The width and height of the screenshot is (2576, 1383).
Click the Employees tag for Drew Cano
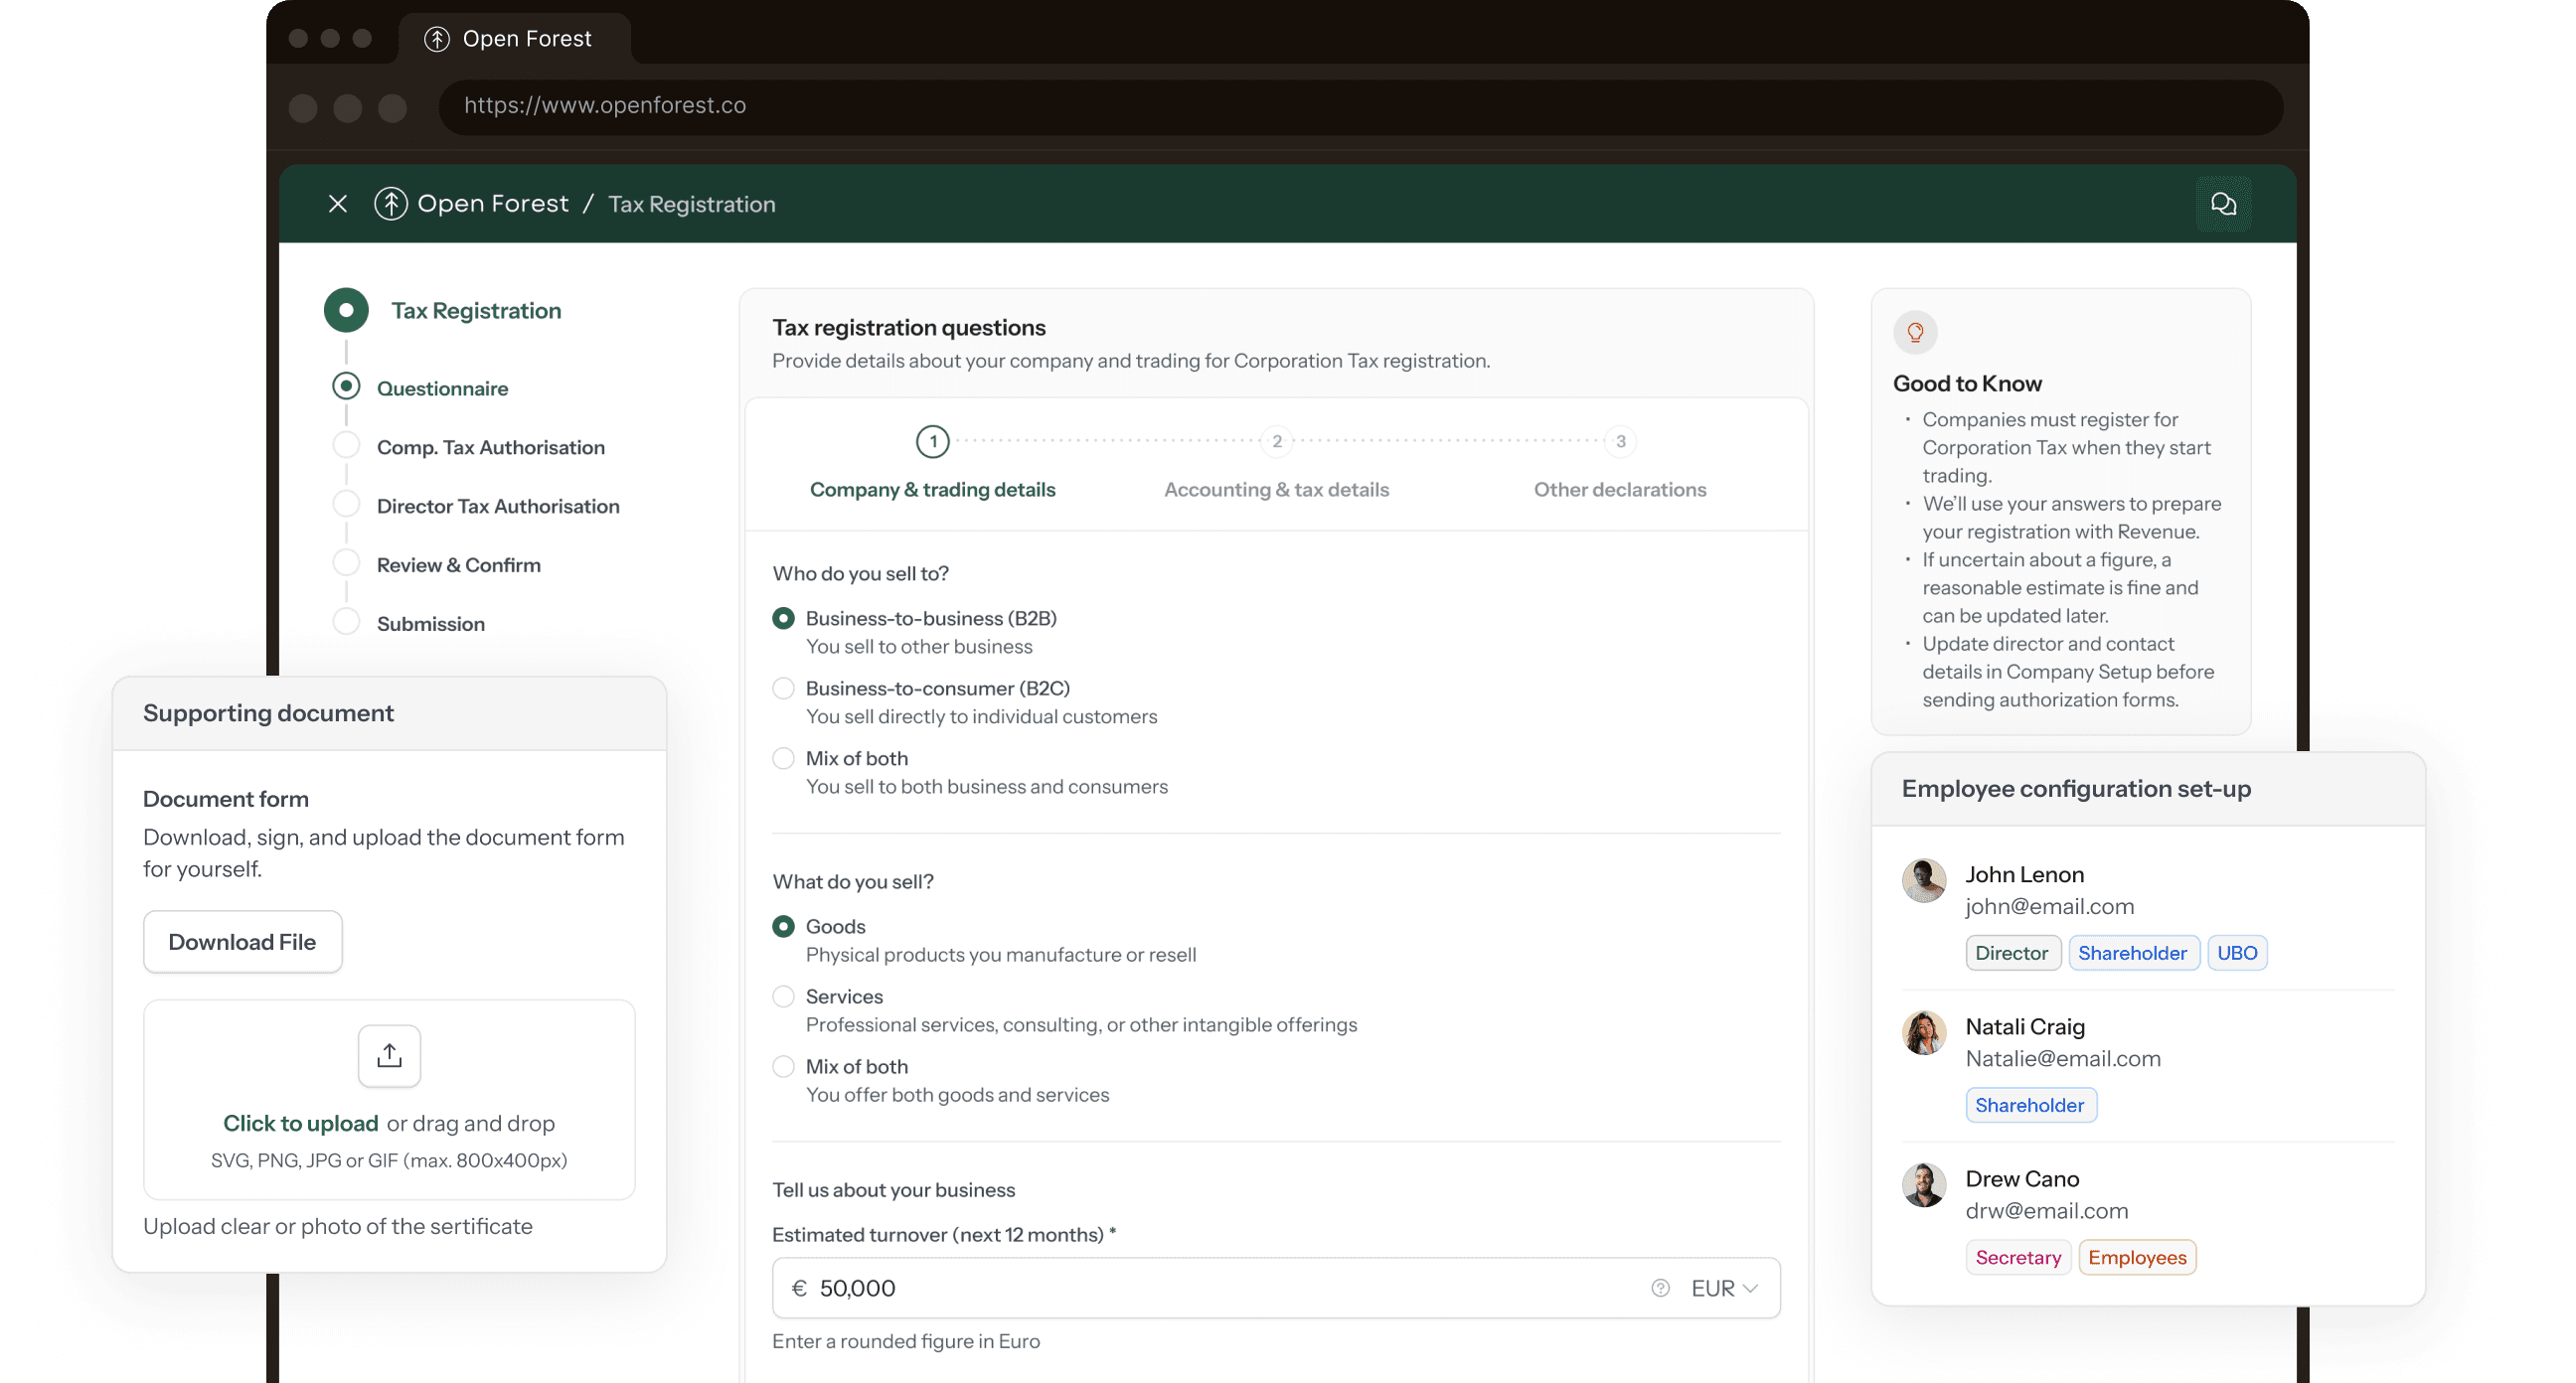click(2137, 1257)
